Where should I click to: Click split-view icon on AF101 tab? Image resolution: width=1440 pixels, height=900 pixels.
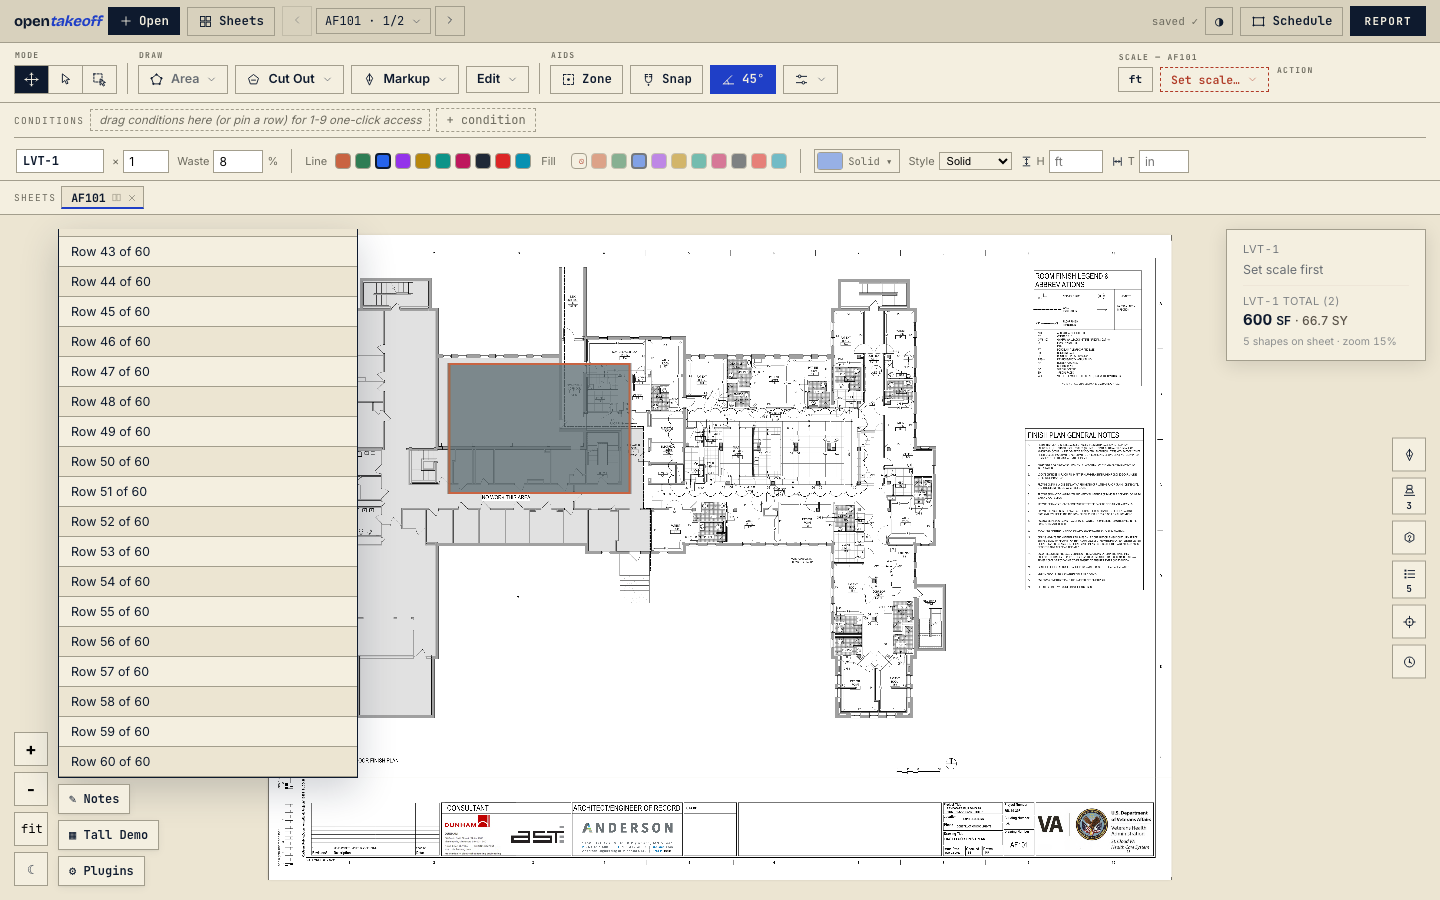(x=116, y=198)
